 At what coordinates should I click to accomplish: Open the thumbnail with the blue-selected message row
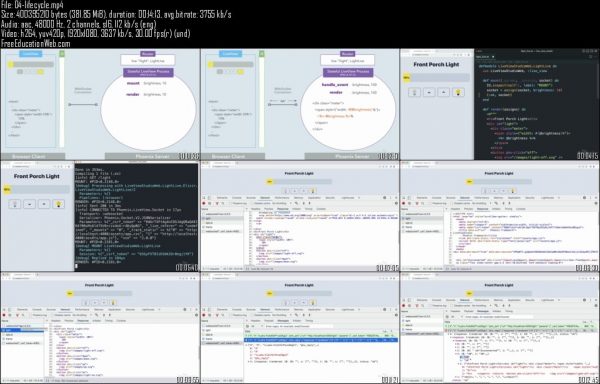(x=300, y=328)
